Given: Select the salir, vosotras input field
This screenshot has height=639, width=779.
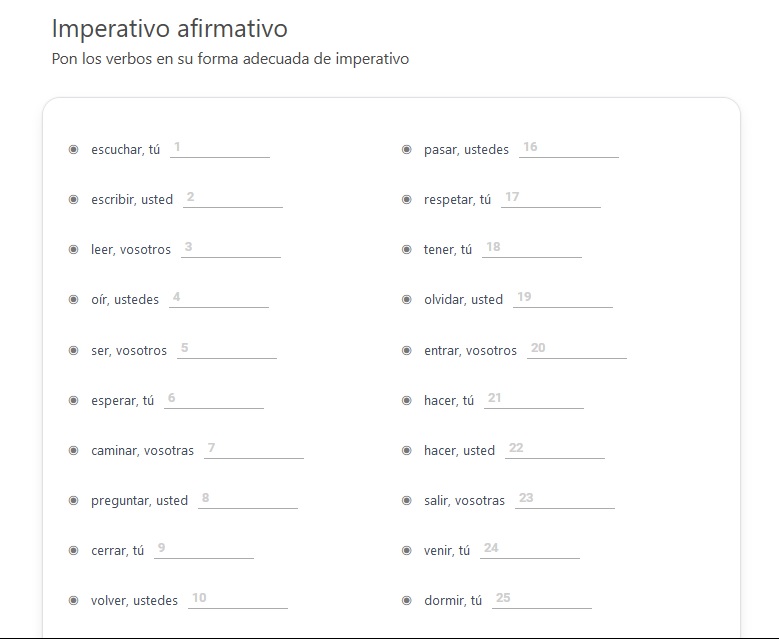Looking at the screenshot, I should tap(565, 499).
